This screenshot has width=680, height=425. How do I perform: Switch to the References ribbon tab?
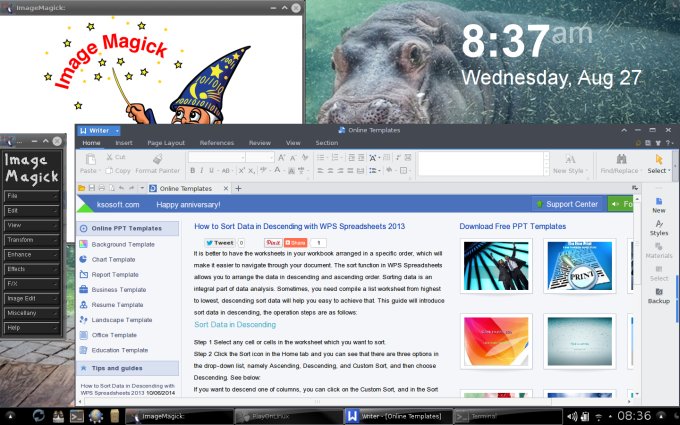217,143
